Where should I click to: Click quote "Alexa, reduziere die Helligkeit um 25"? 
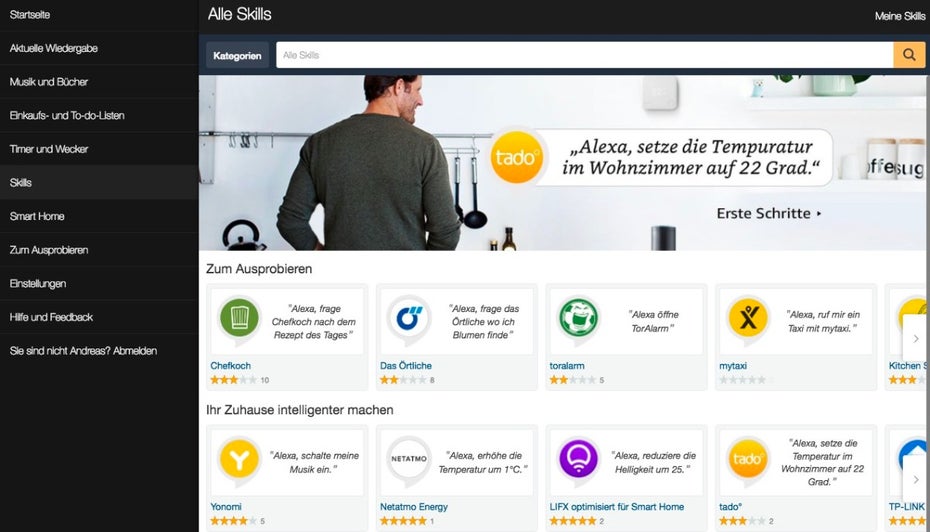(653, 463)
